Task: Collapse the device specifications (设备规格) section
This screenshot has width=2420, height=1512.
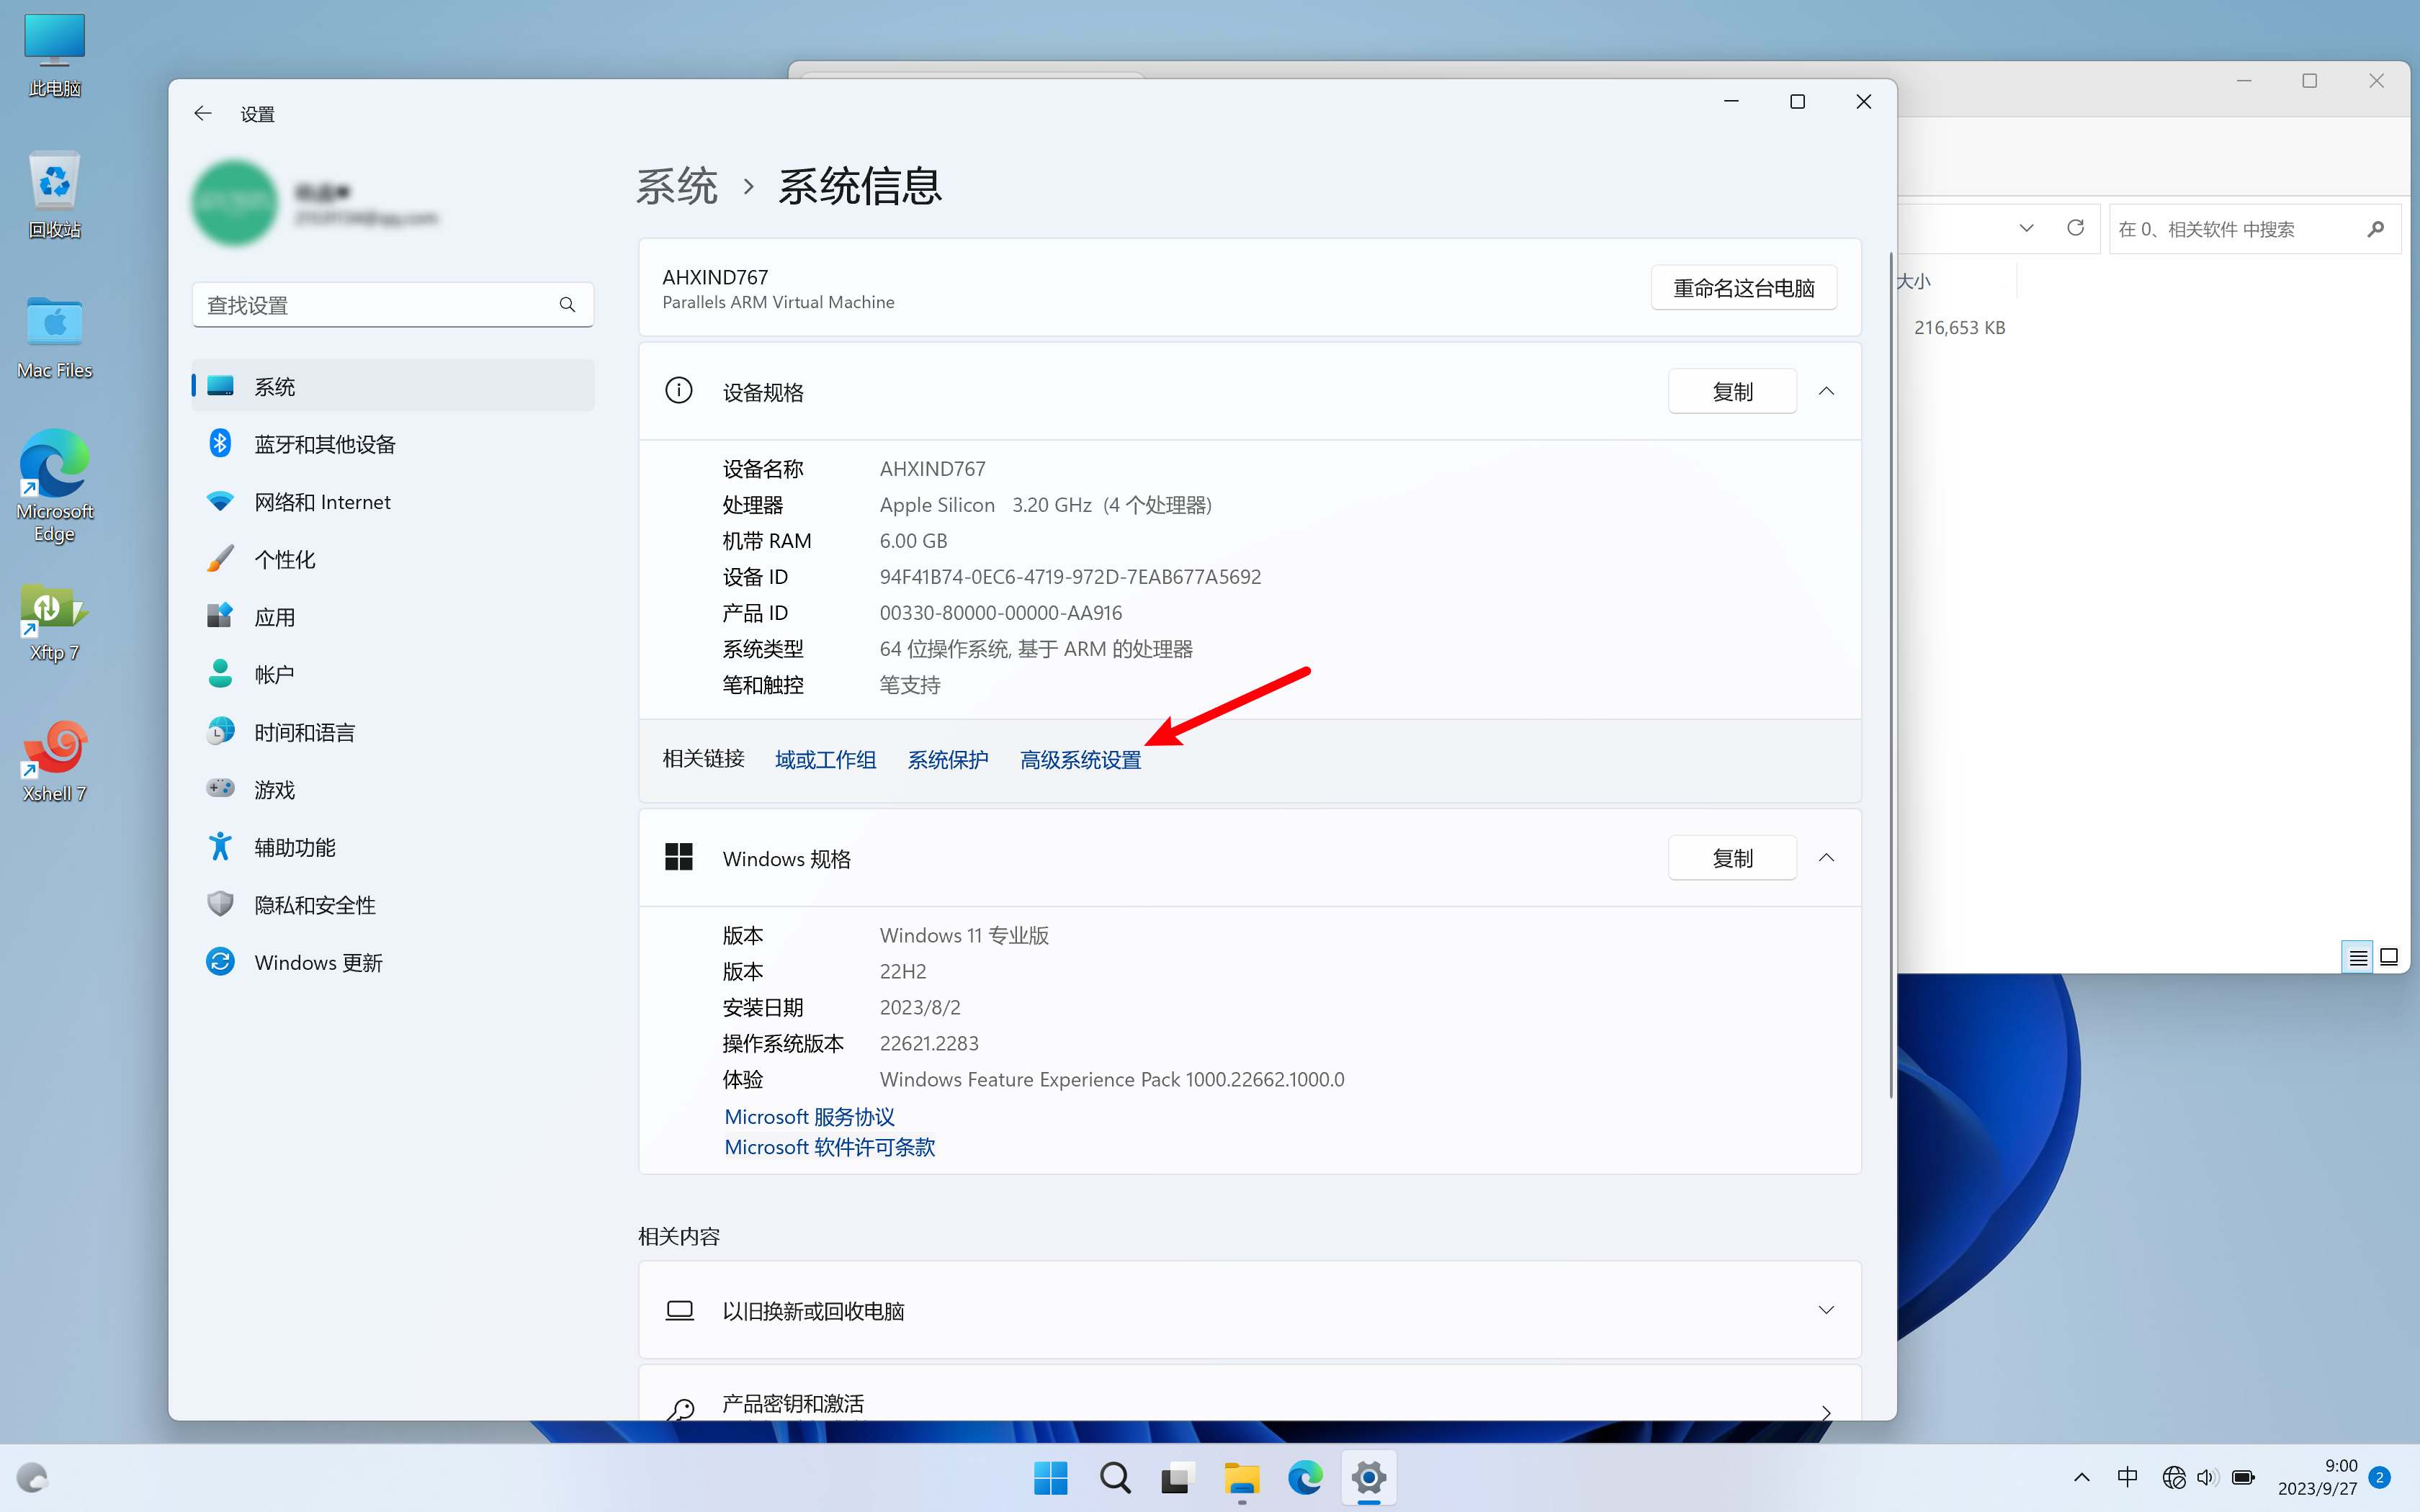Action: pos(1826,392)
